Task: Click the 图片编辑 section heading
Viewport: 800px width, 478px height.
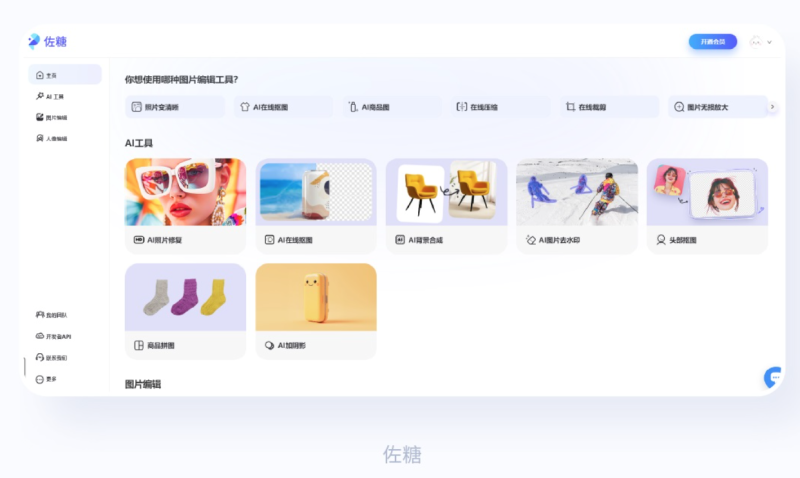Action: click(x=143, y=384)
